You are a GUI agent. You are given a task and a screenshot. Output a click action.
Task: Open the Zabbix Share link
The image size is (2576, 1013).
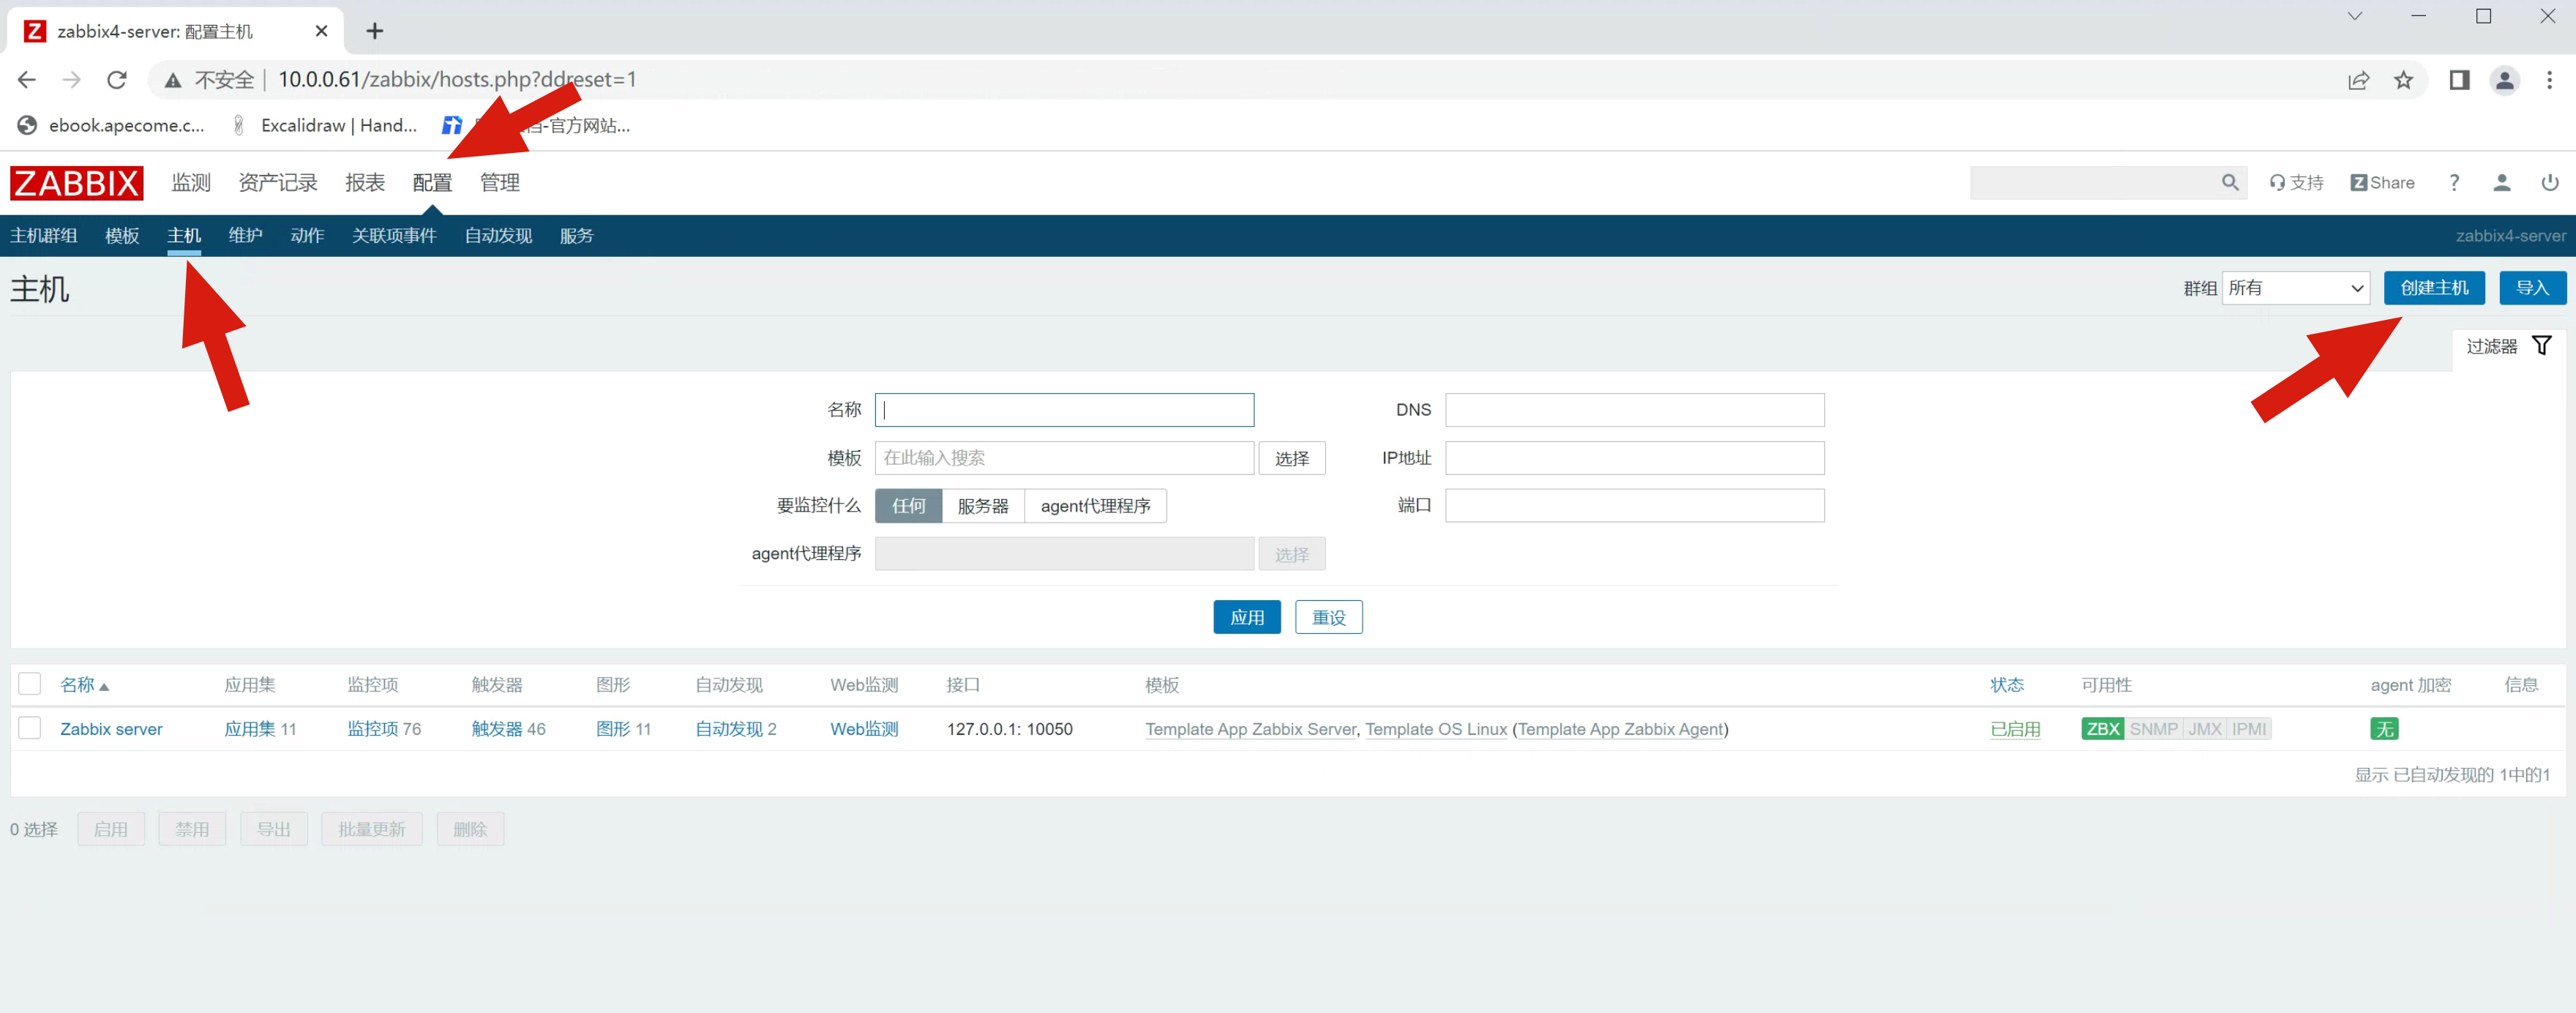click(2382, 182)
